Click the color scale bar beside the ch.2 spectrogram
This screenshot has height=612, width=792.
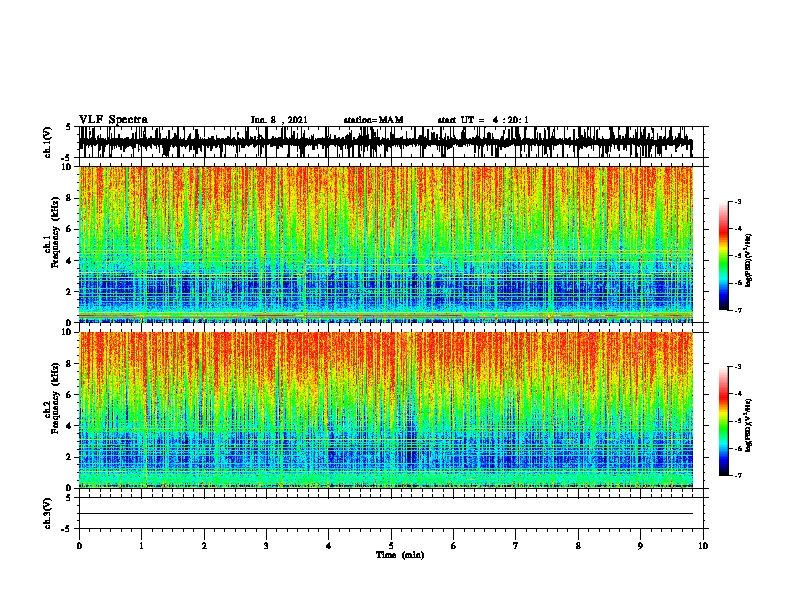point(724,421)
